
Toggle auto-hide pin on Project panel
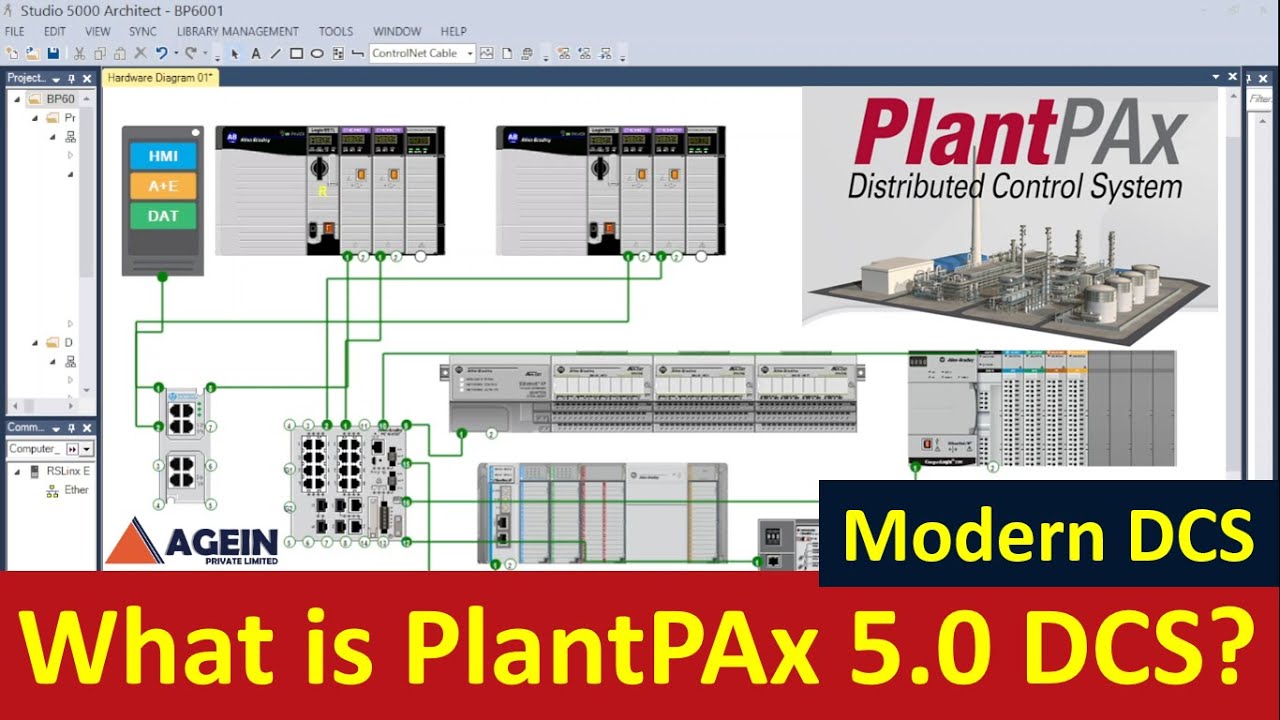click(x=71, y=78)
